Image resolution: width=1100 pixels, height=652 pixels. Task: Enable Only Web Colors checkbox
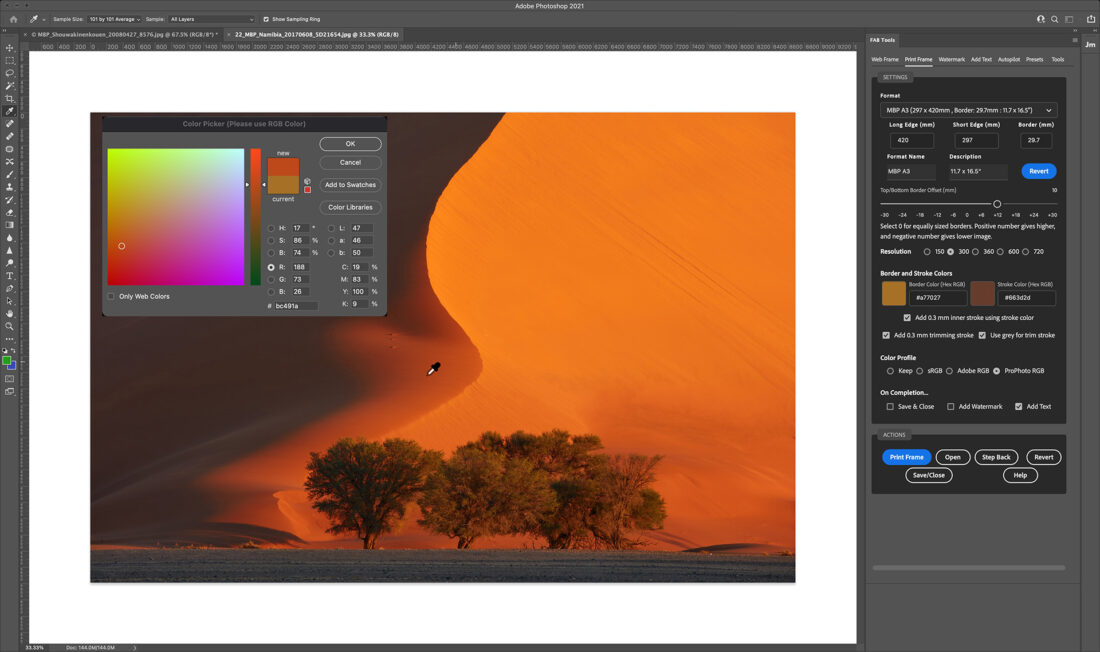tap(111, 296)
